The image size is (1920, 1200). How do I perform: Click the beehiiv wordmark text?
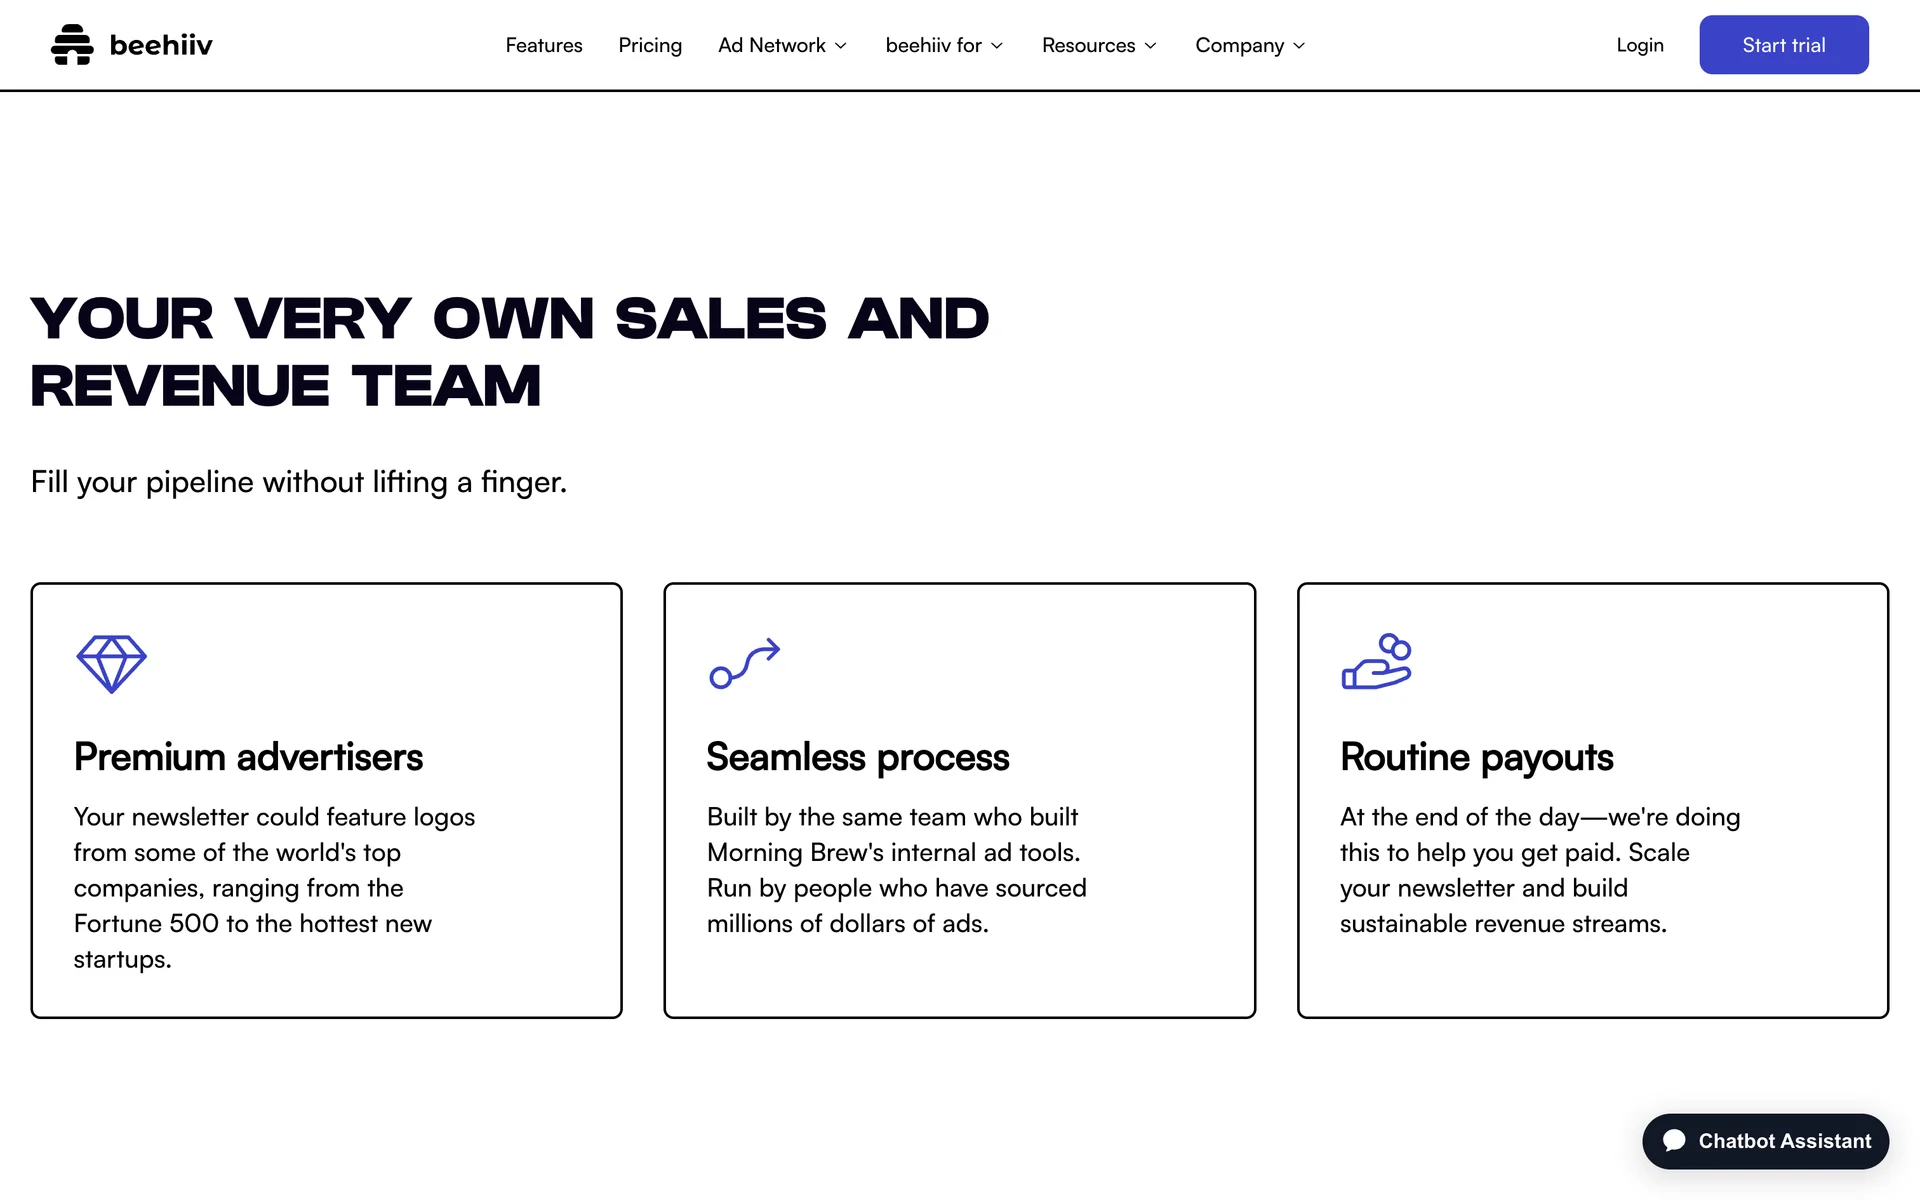(x=160, y=45)
